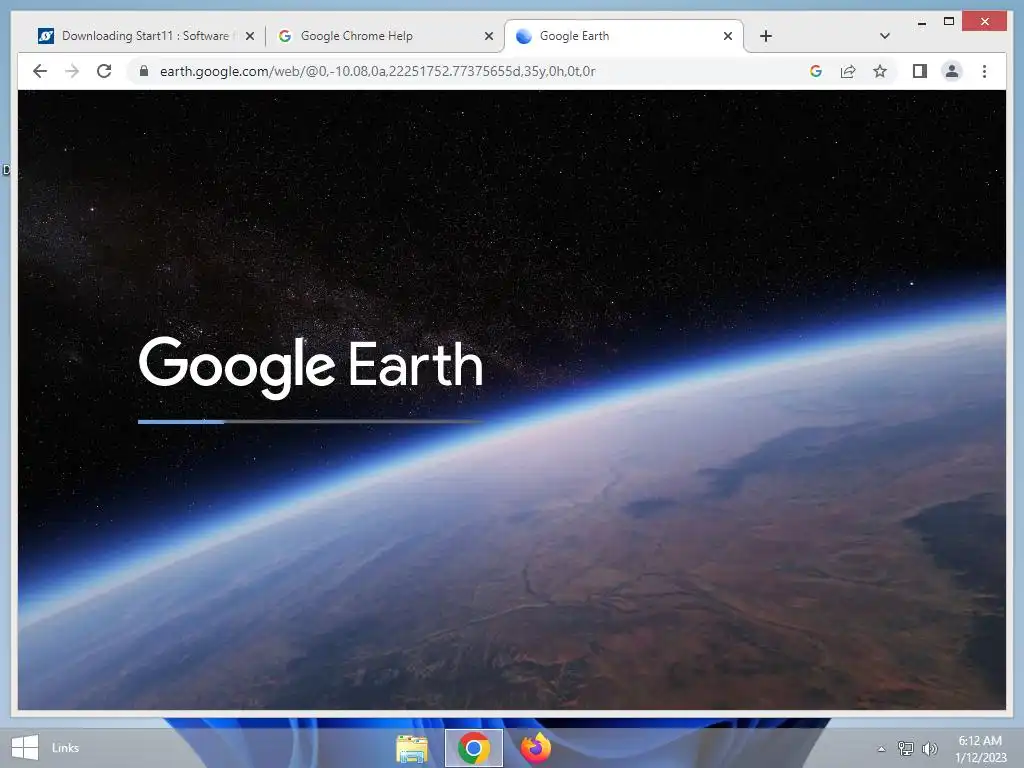Open the Windows Start button
This screenshot has height=768, width=1024.
[x=25, y=748]
